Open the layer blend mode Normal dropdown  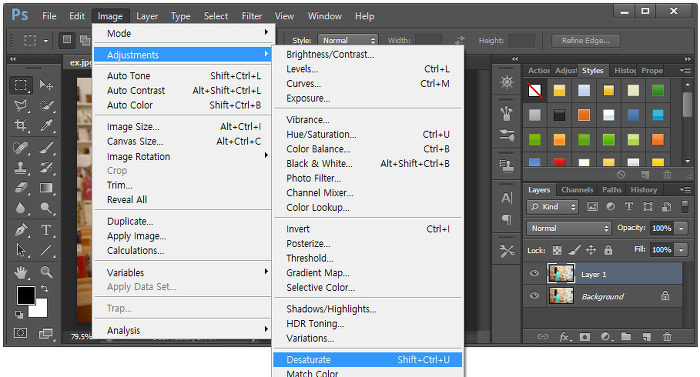click(568, 228)
